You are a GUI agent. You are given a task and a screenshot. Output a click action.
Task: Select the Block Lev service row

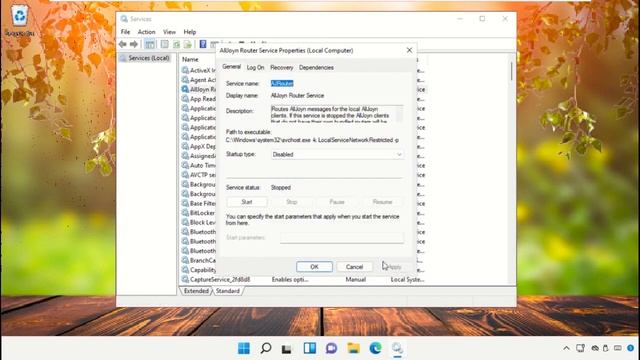click(199, 222)
